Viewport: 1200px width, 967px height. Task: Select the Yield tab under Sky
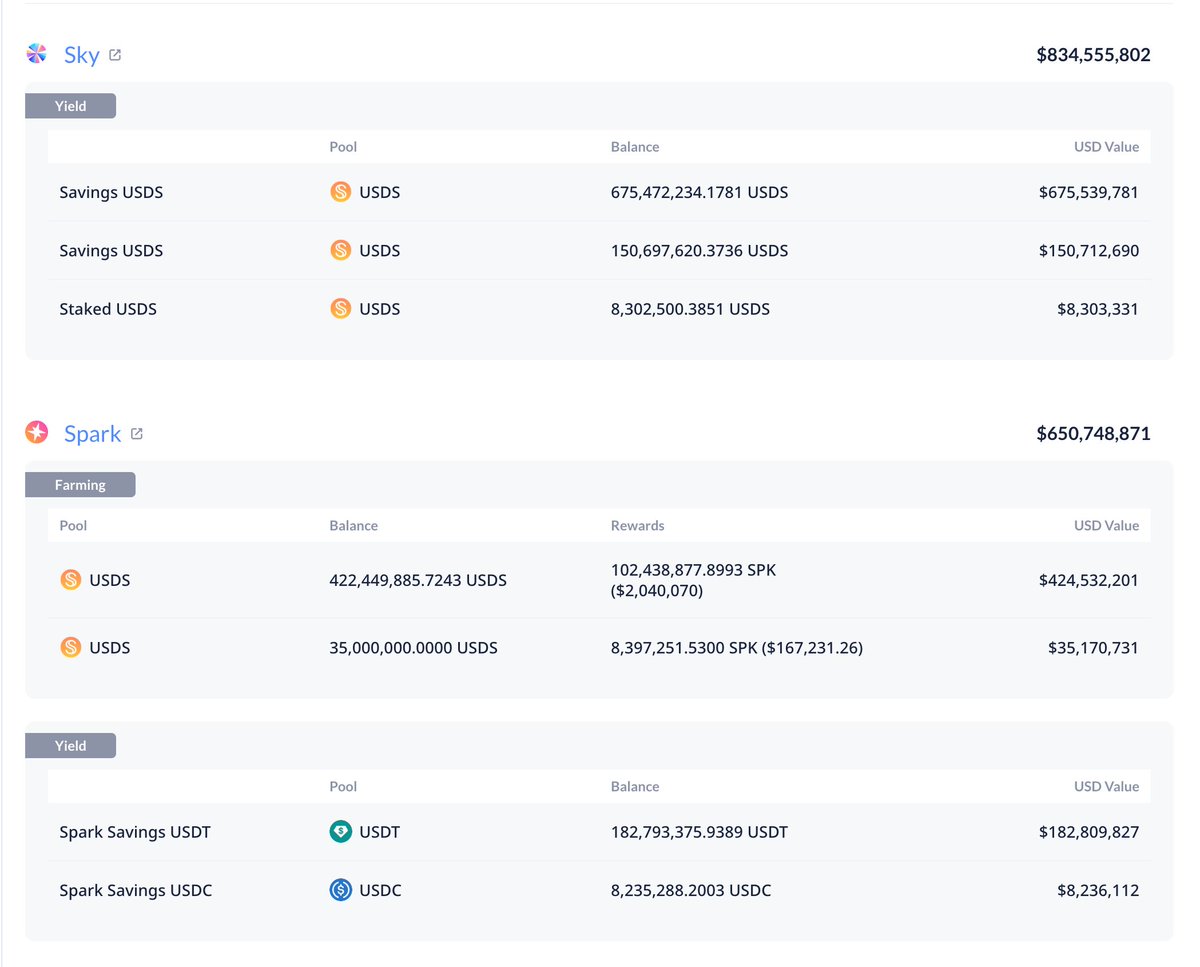click(70, 106)
